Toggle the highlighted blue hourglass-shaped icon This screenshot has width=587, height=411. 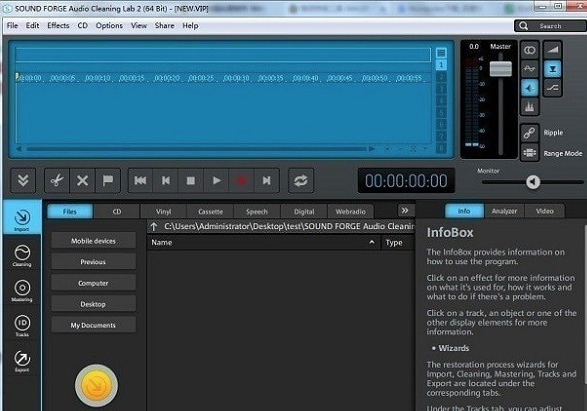(553, 69)
